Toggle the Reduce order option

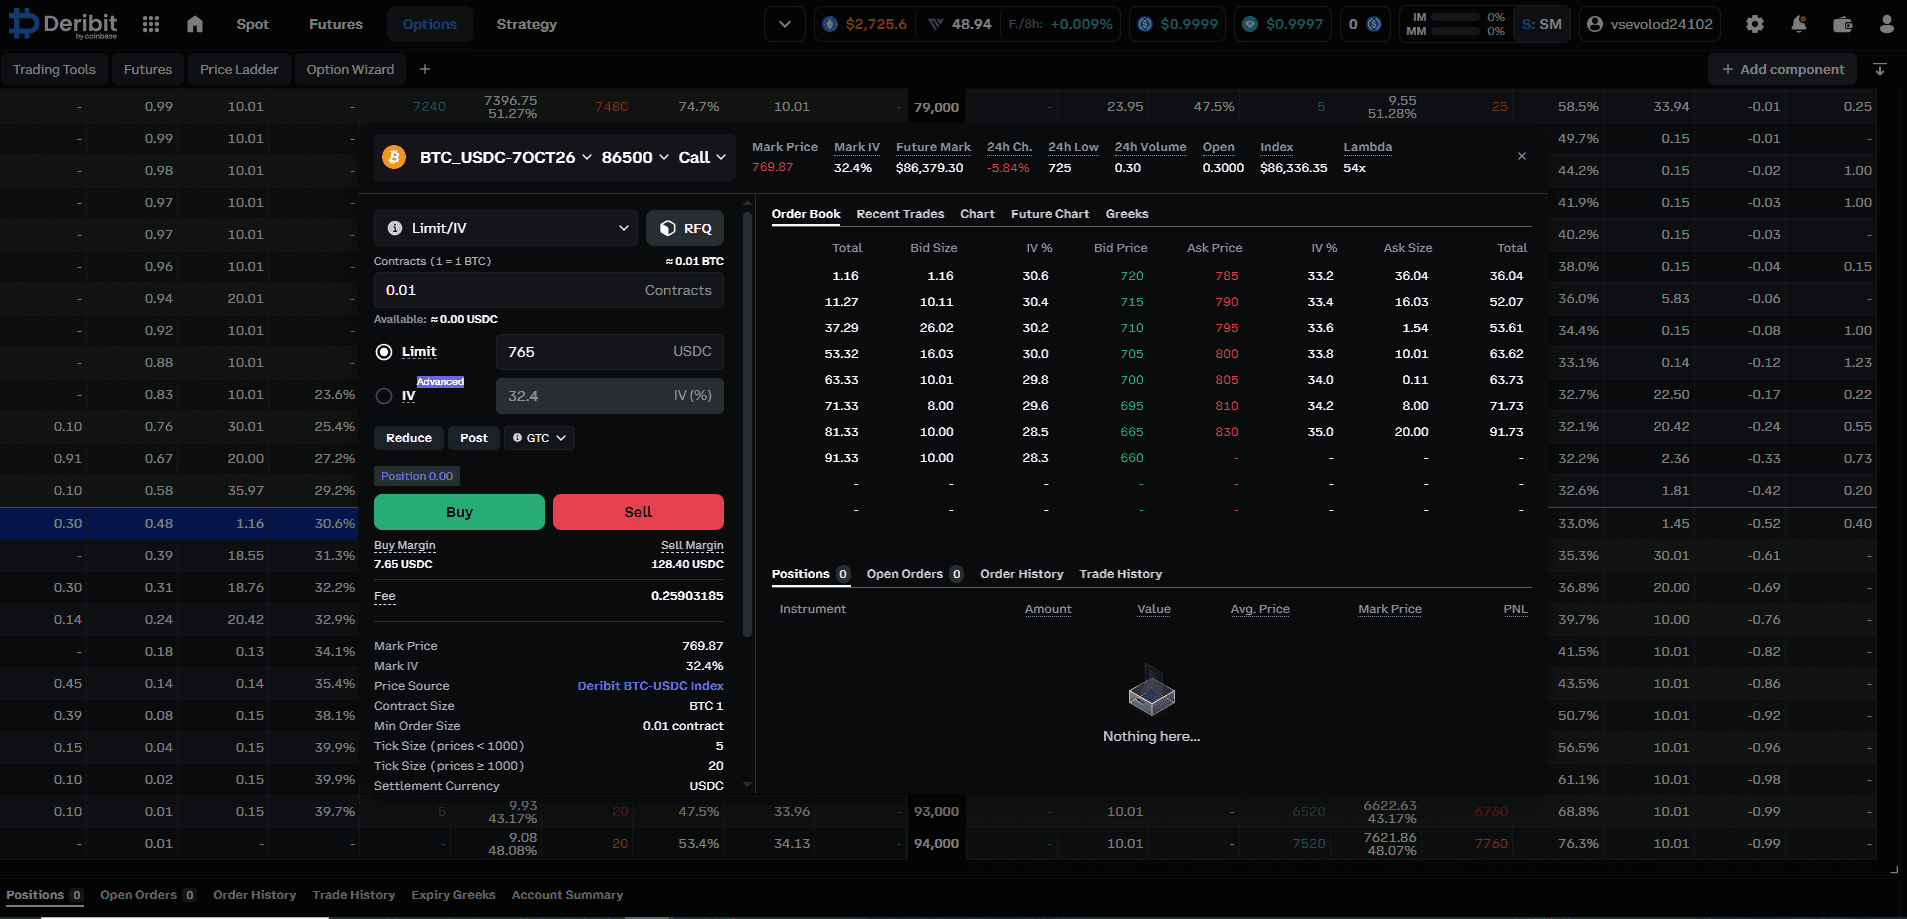point(409,438)
